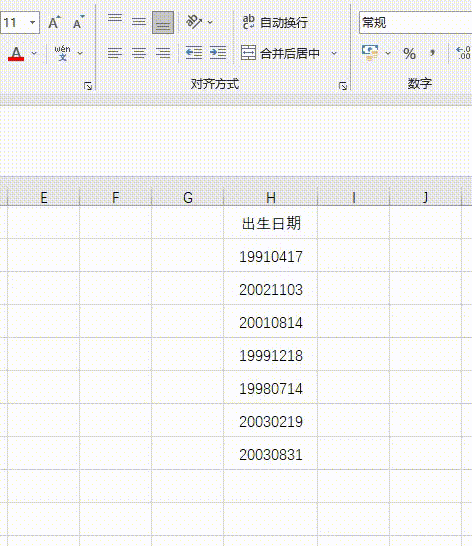Select the 出生日期 header cell
The image size is (472, 546).
[x=271, y=223]
